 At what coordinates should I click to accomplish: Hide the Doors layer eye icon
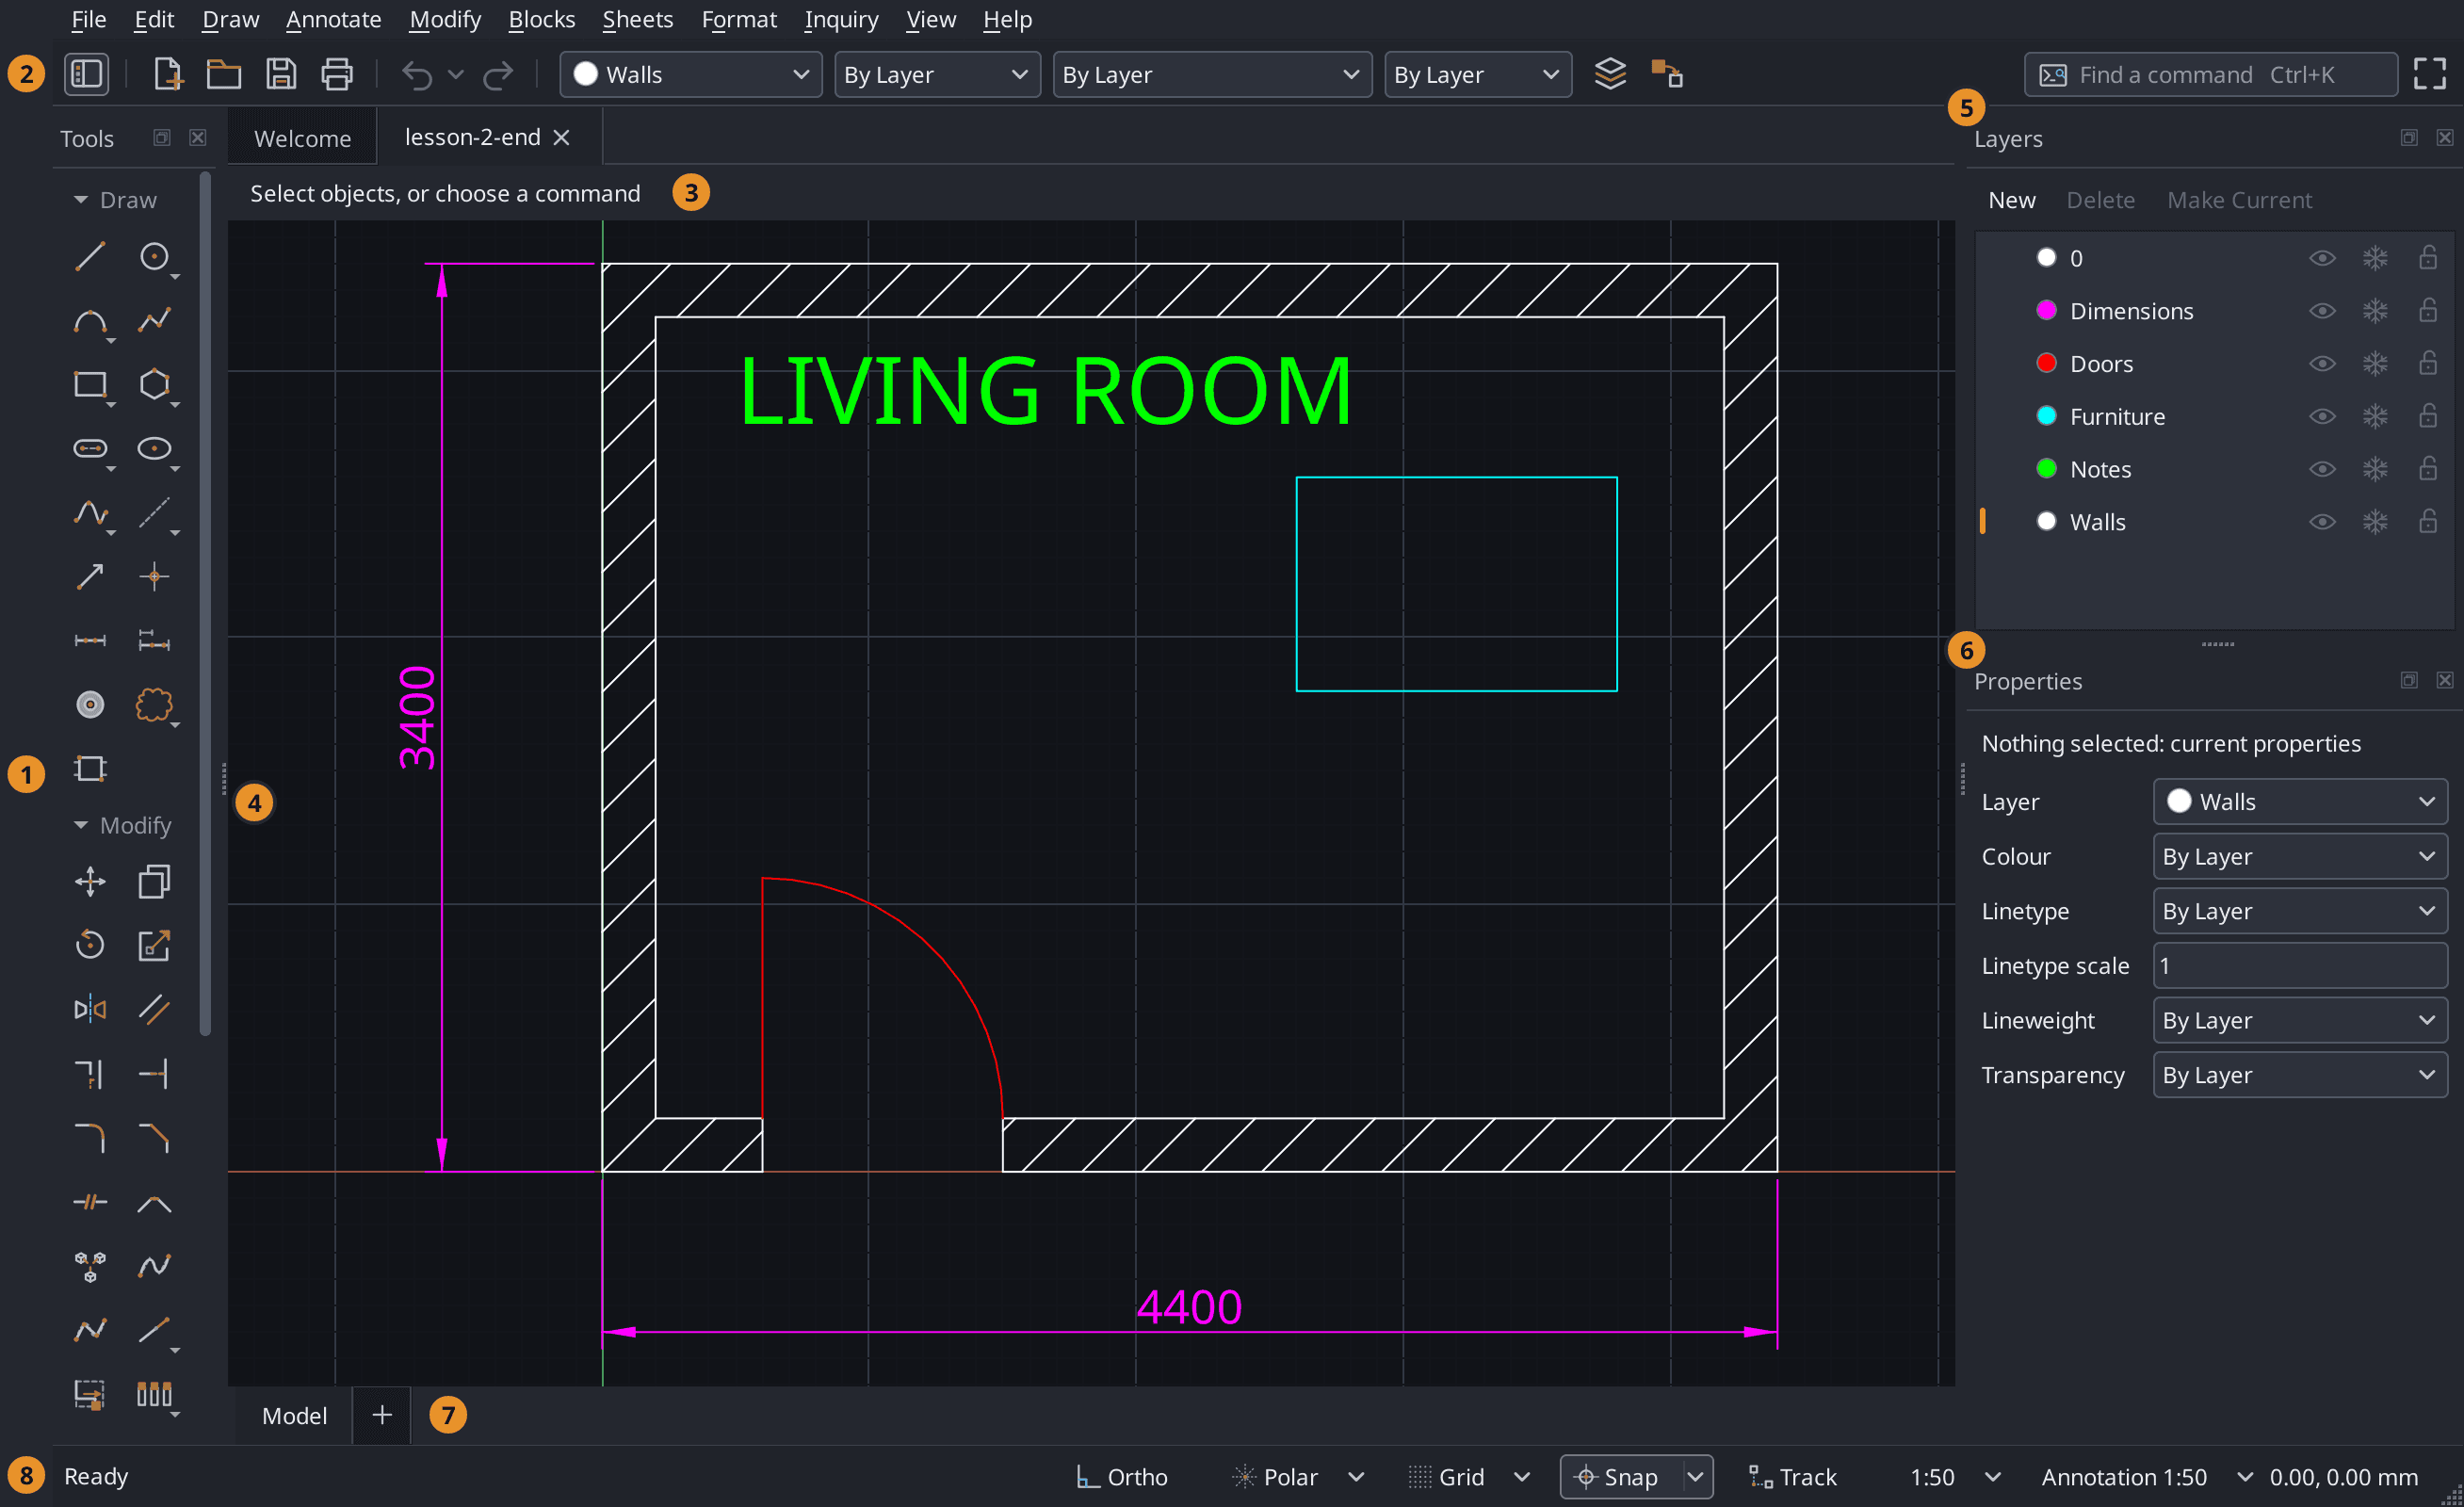tap(2322, 364)
